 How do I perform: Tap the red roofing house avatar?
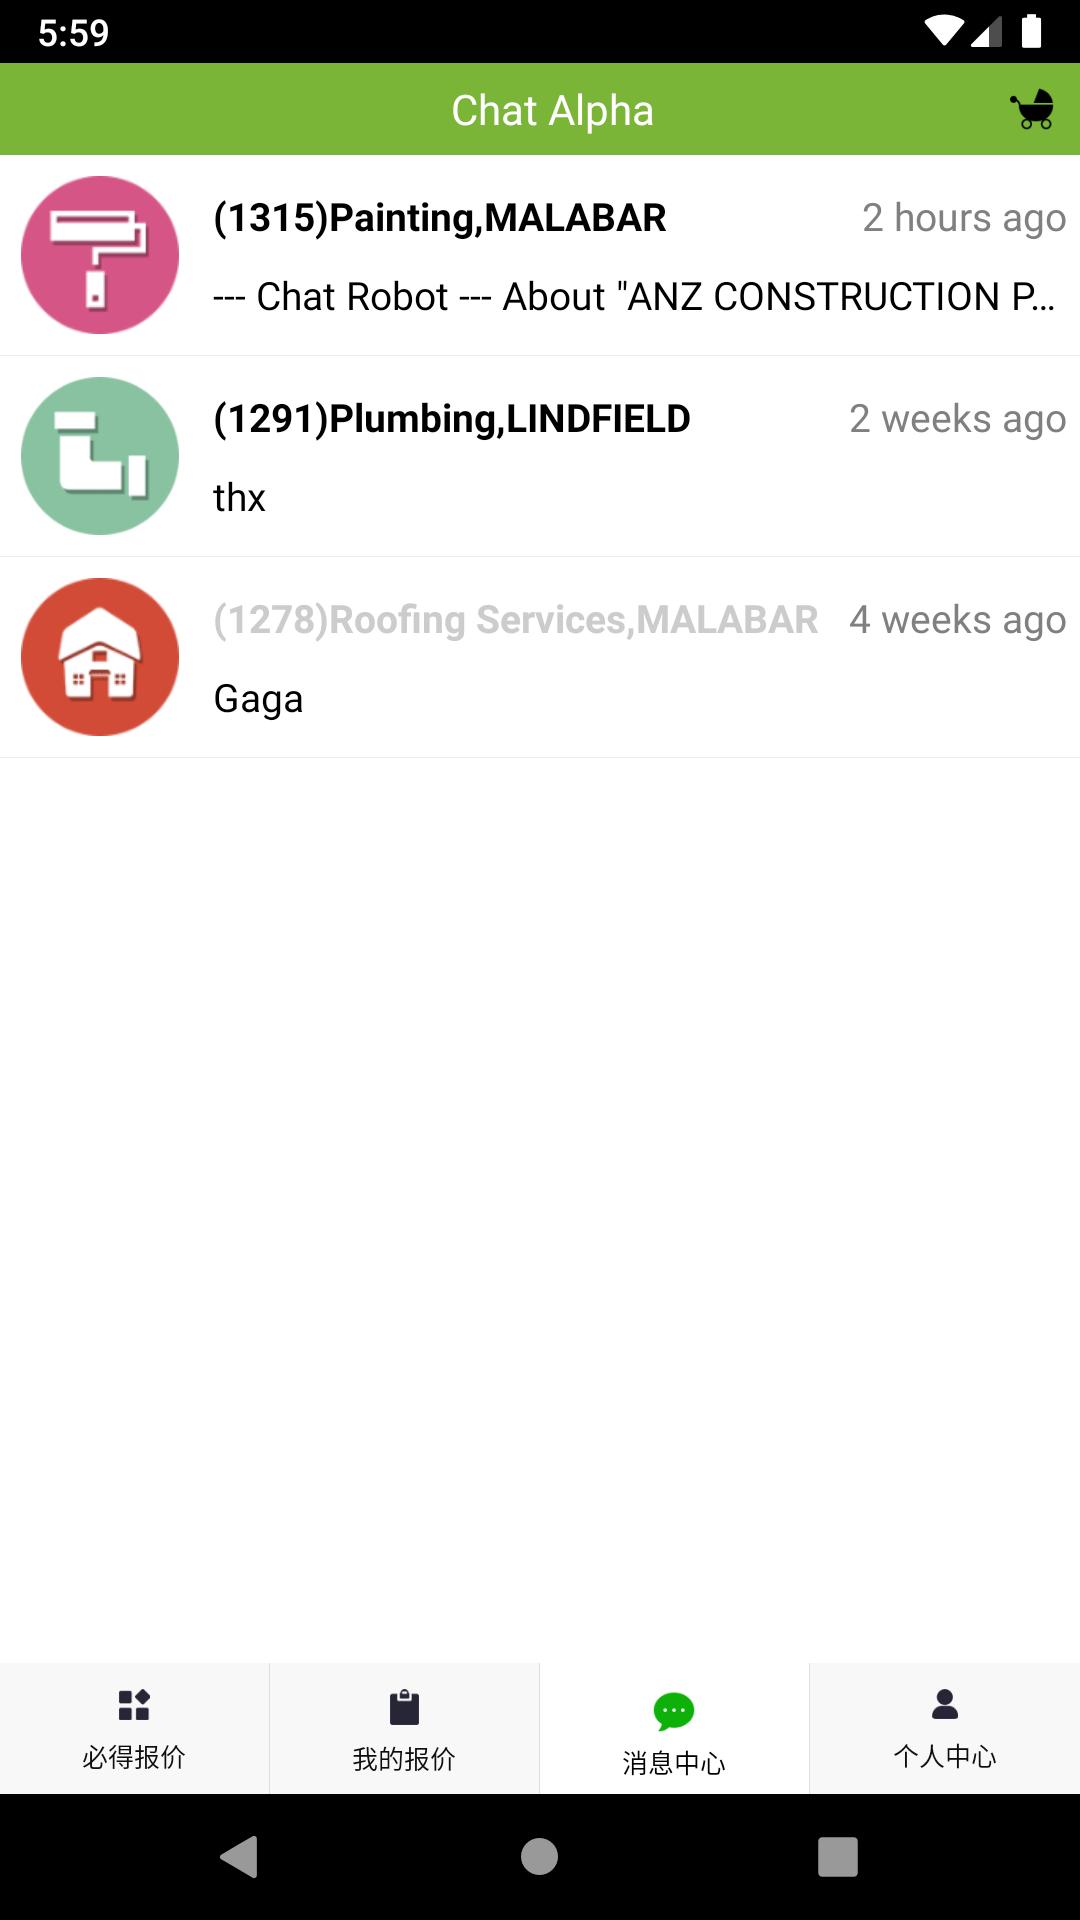tap(100, 657)
